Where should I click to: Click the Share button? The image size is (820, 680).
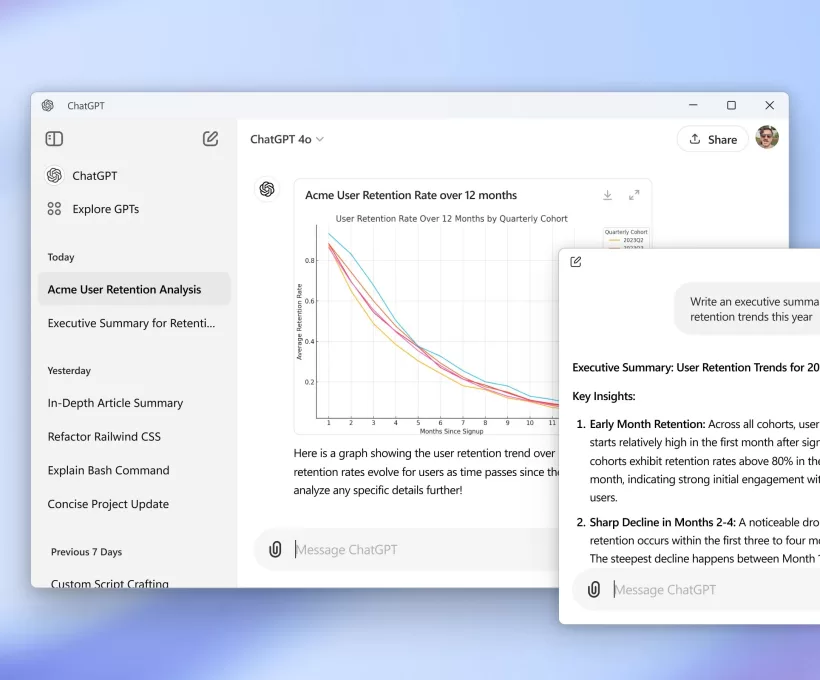712,140
